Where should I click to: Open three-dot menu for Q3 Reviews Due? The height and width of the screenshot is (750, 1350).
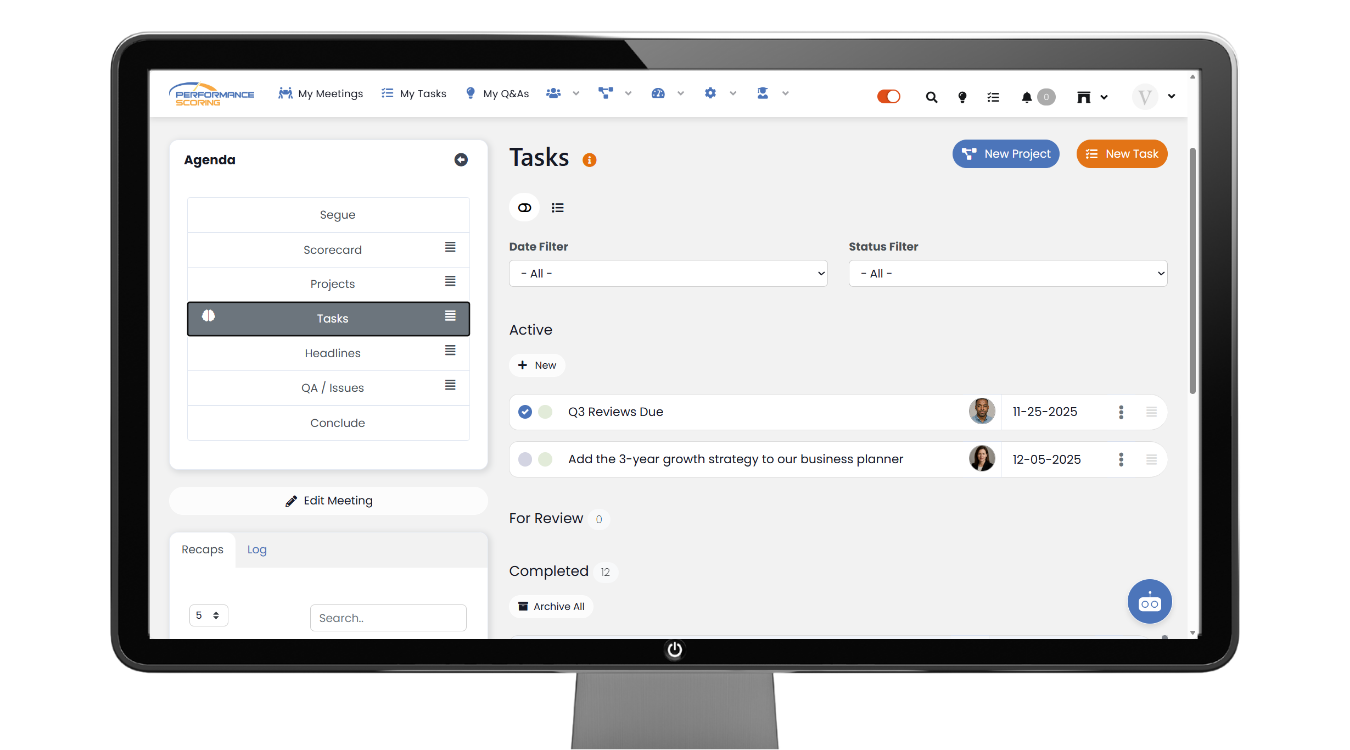click(x=1121, y=412)
